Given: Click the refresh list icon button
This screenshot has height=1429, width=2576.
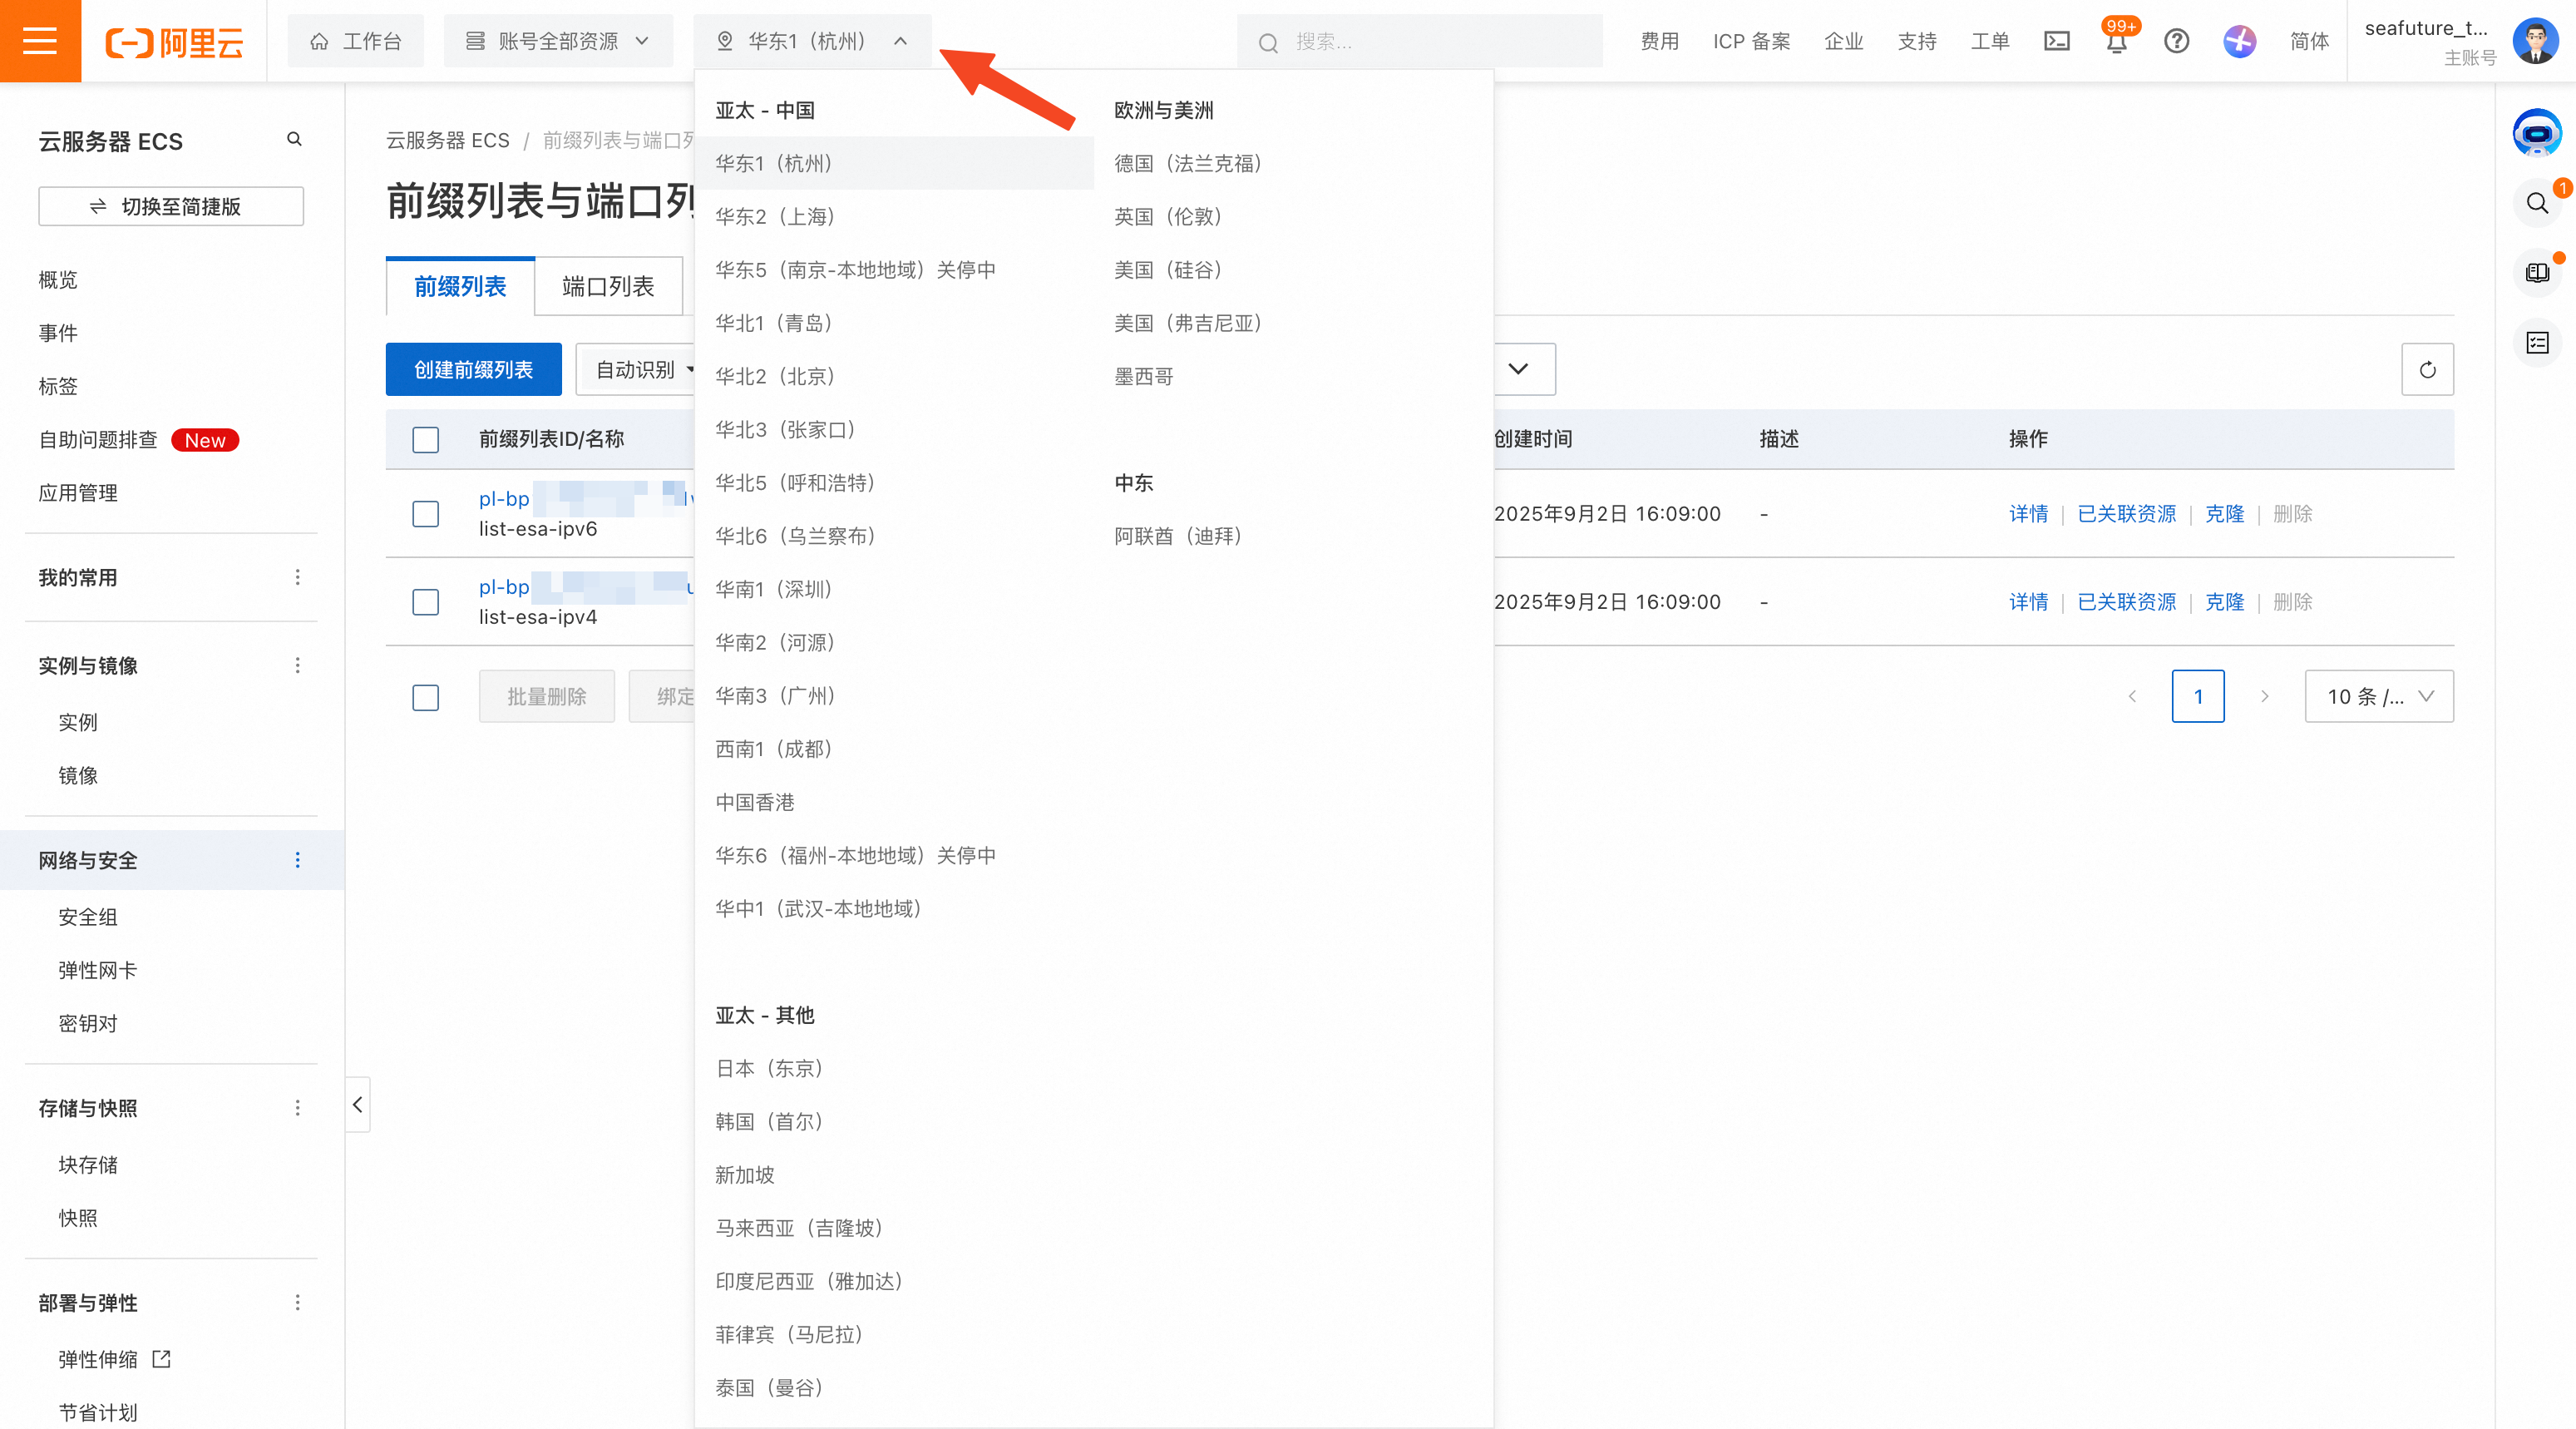Looking at the screenshot, I should (2427, 370).
